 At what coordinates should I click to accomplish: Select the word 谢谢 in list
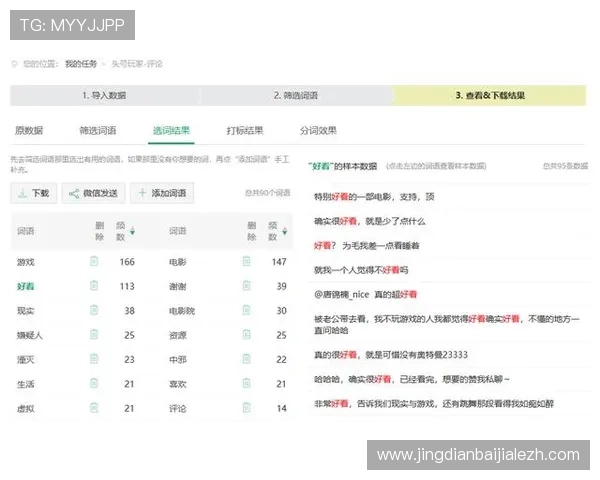(178, 287)
